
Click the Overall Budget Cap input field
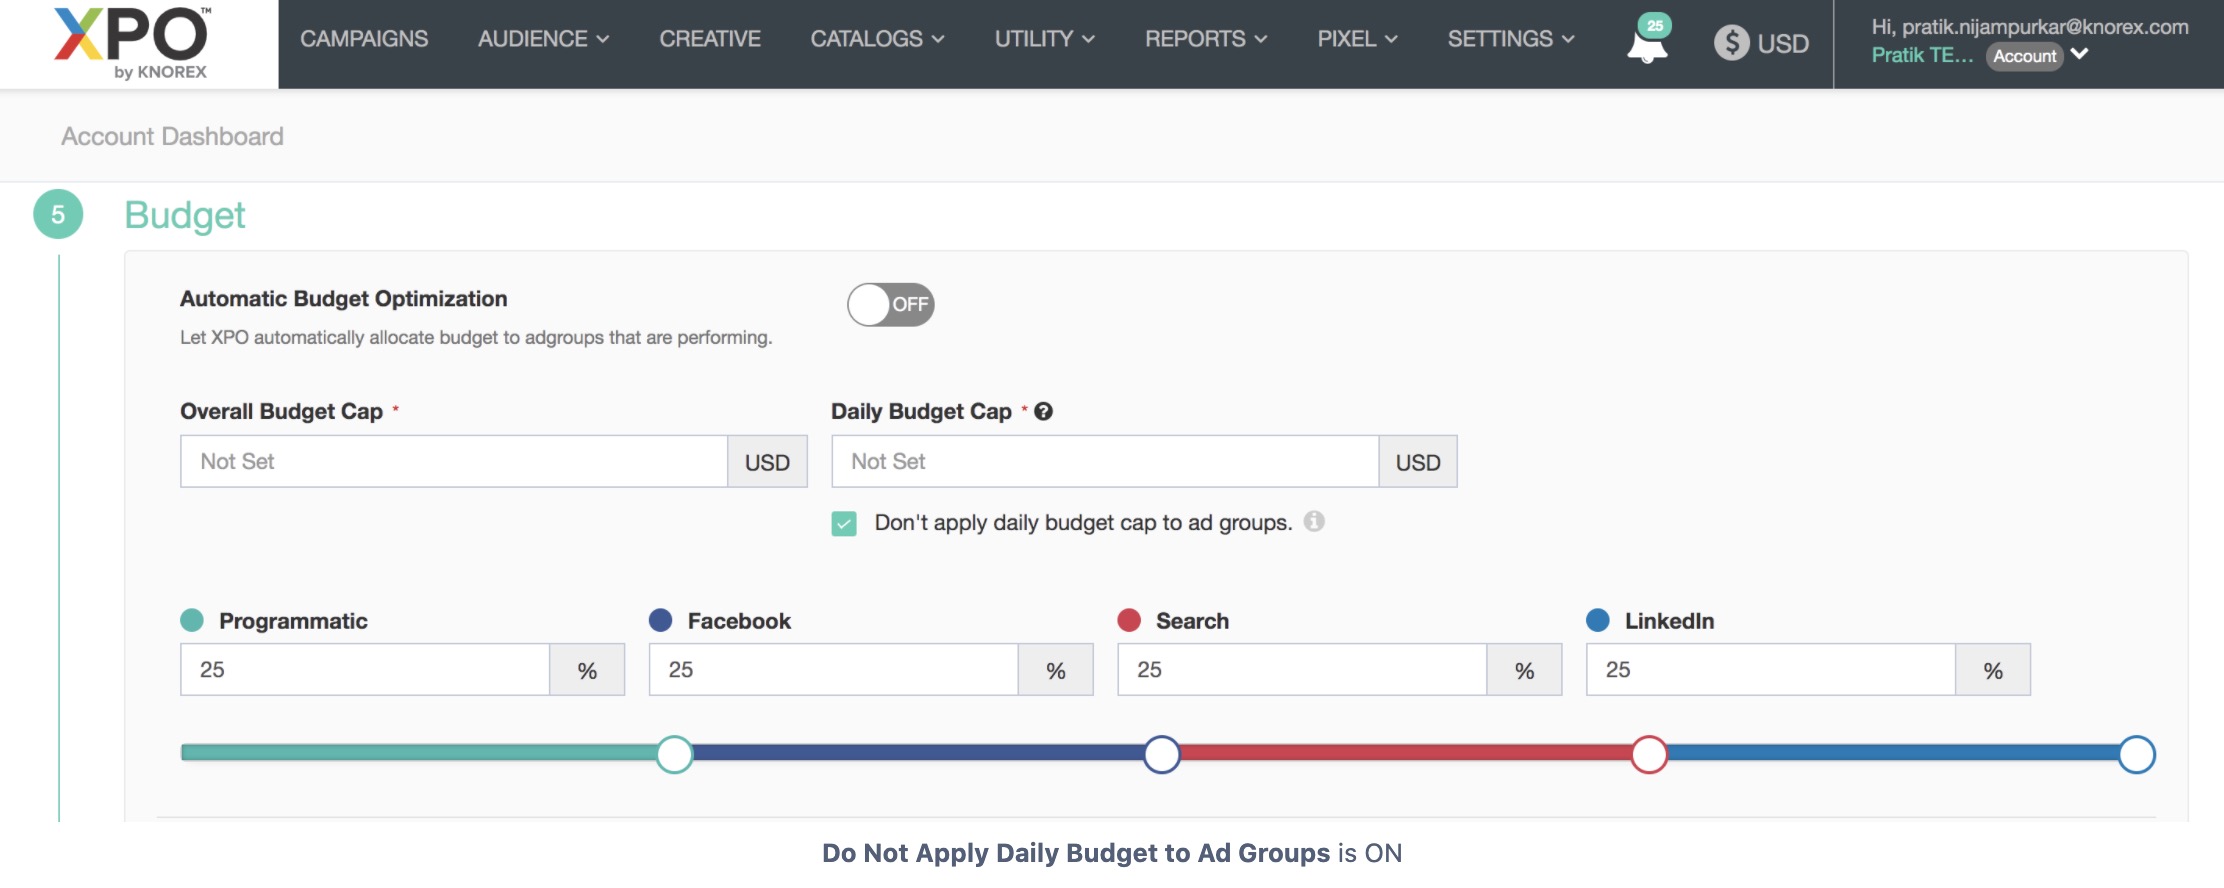454,461
